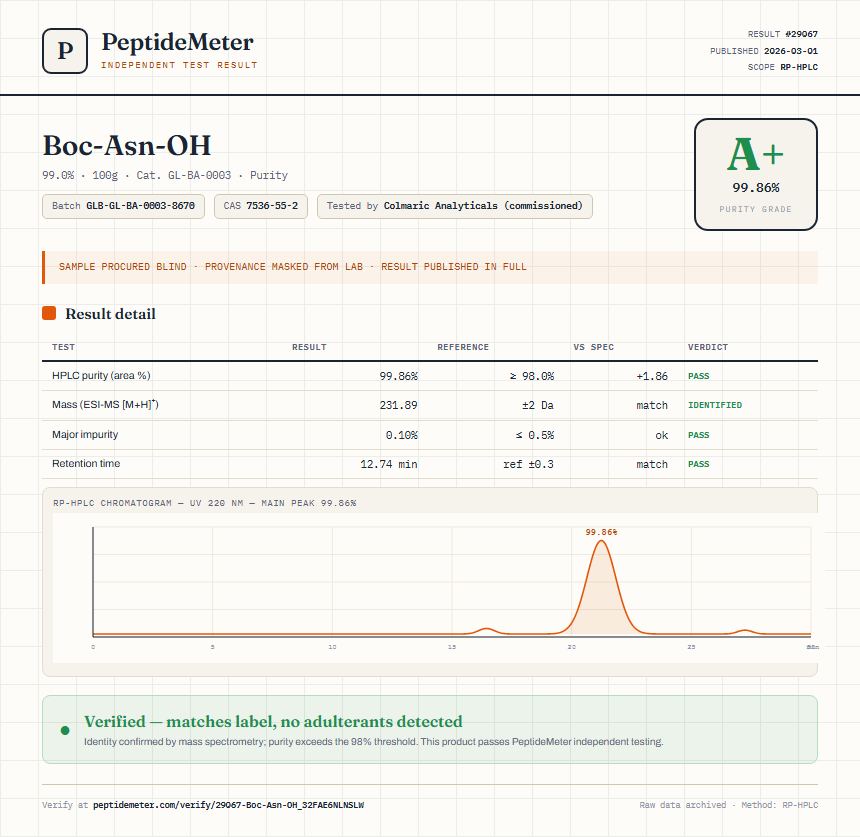Image resolution: width=860 pixels, height=837 pixels.
Task: Click the PeptideMeter P logo icon
Action: [x=65, y=51]
